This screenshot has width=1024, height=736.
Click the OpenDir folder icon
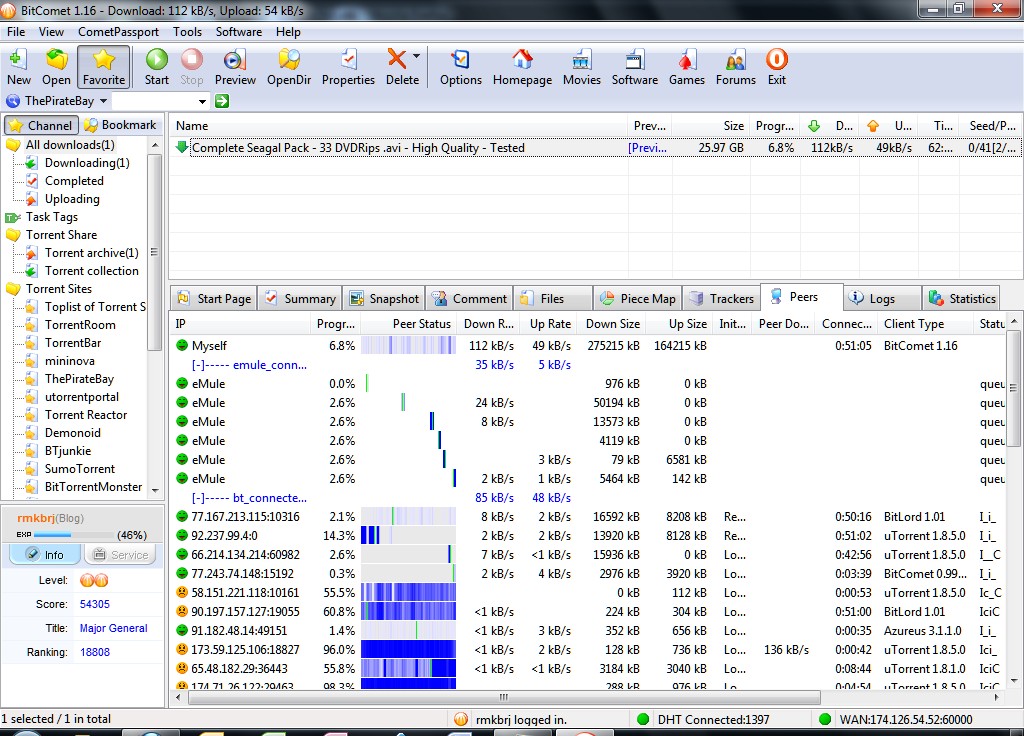point(289,67)
